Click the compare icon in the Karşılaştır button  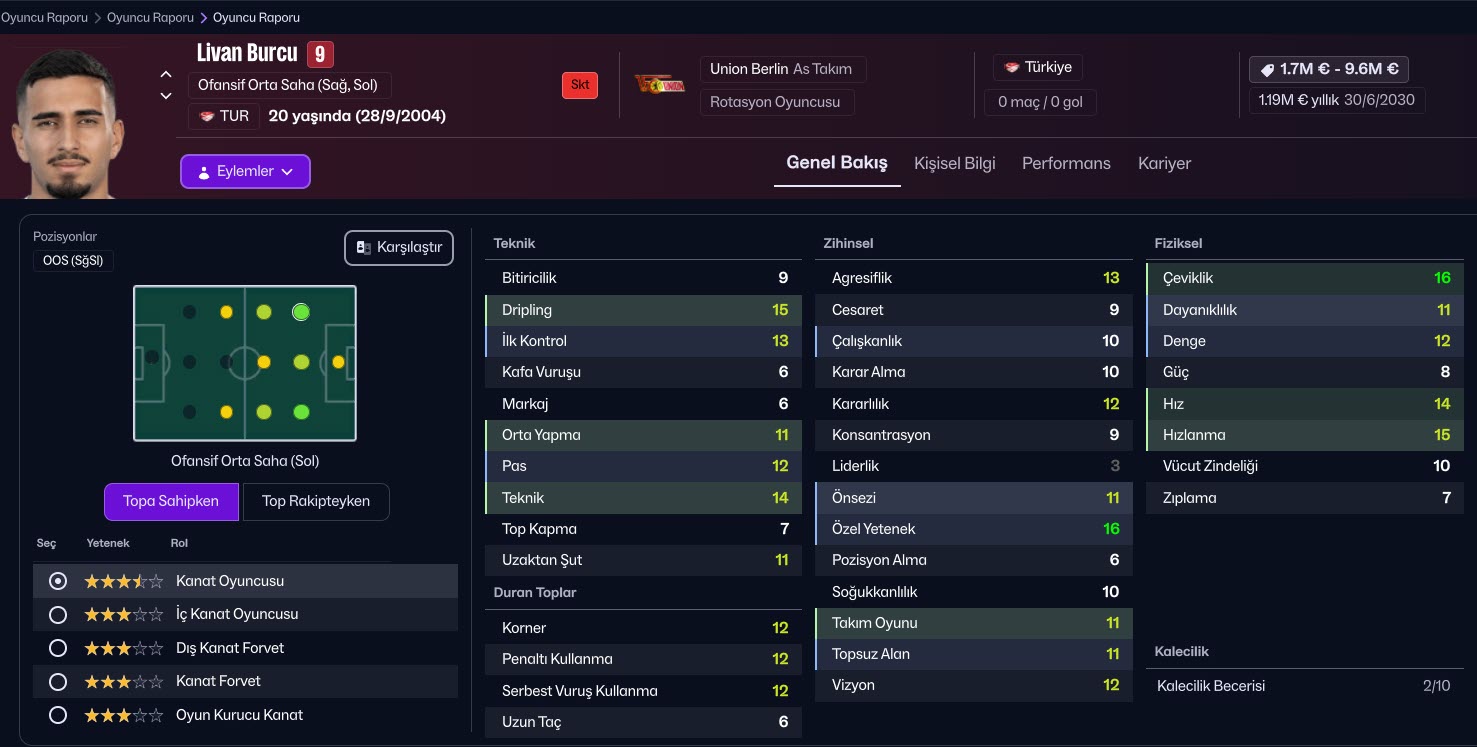pyautogui.click(x=364, y=248)
